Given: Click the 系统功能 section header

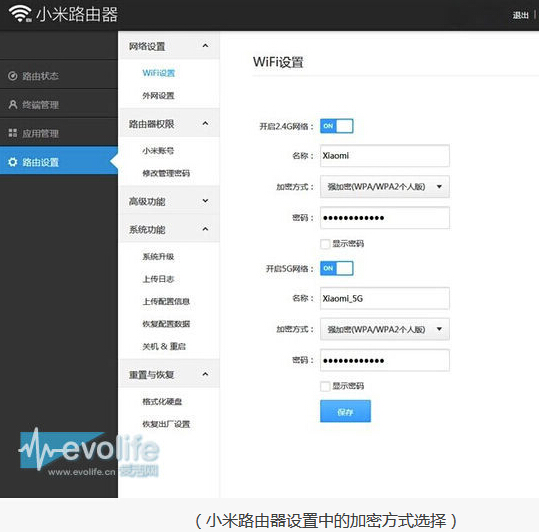Looking at the screenshot, I should [x=169, y=229].
